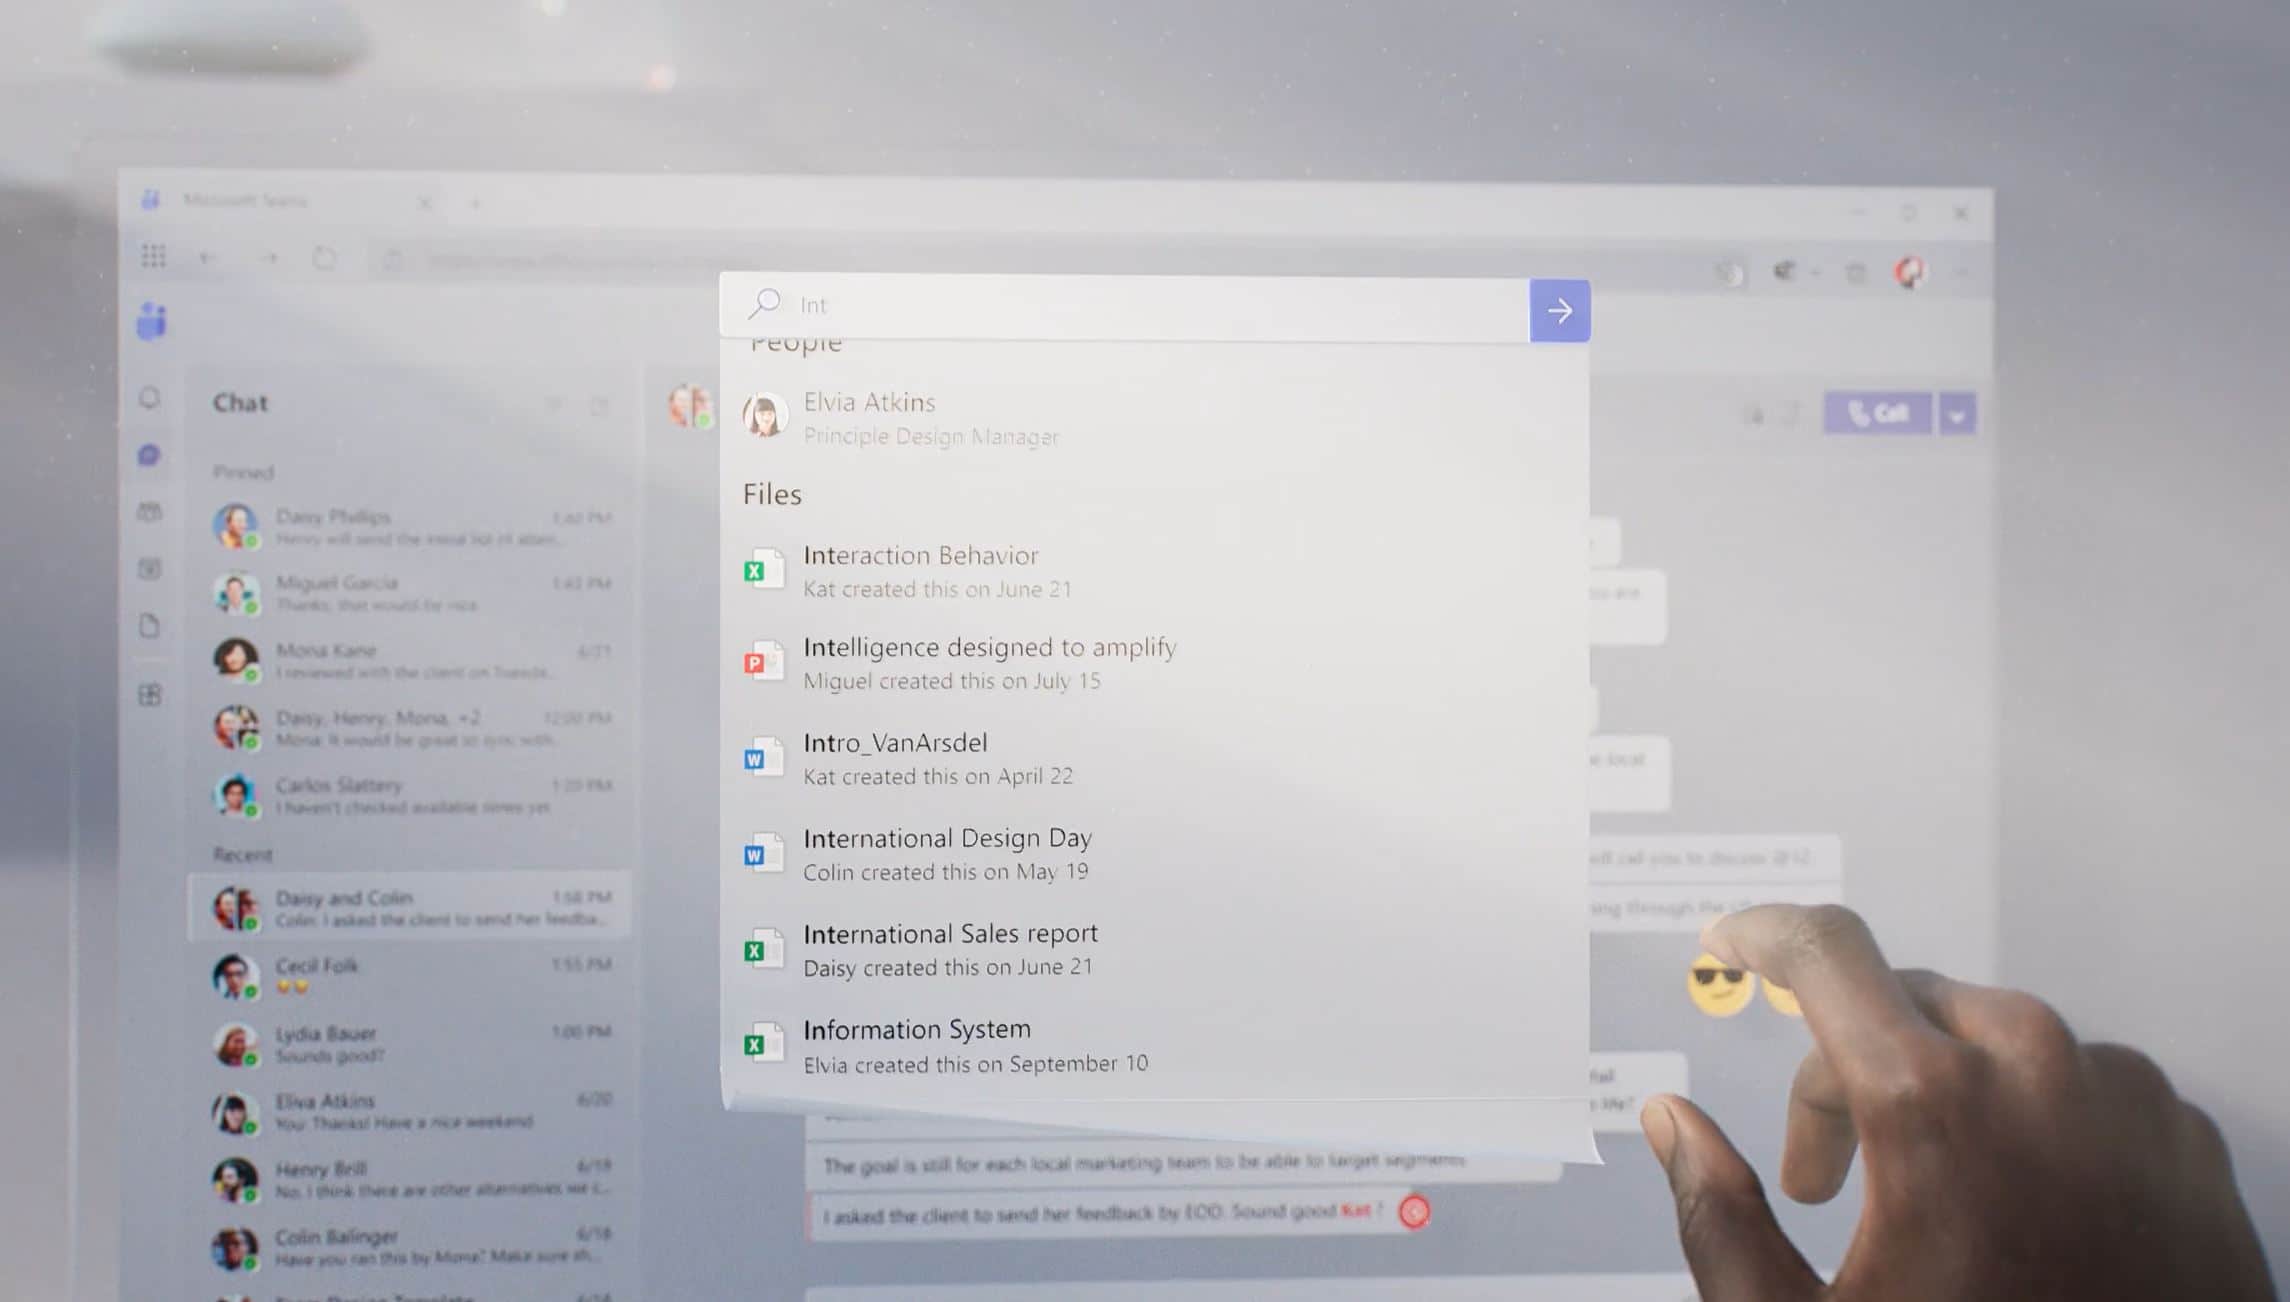The height and width of the screenshot is (1302, 2290).
Task: Open the Teams grid/apps menu icon
Action: click(x=153, y=256)
